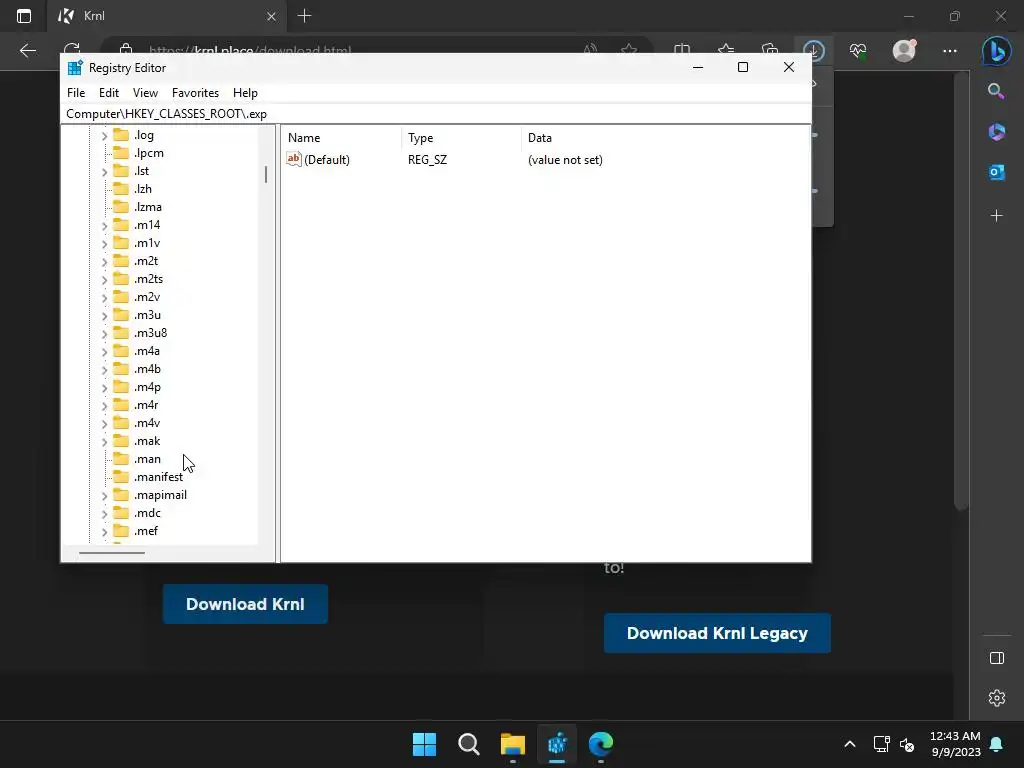The width and height of the screenshot is (1024, 768).
Task: Open taskbar Search
Action: [x=469, y=744]
